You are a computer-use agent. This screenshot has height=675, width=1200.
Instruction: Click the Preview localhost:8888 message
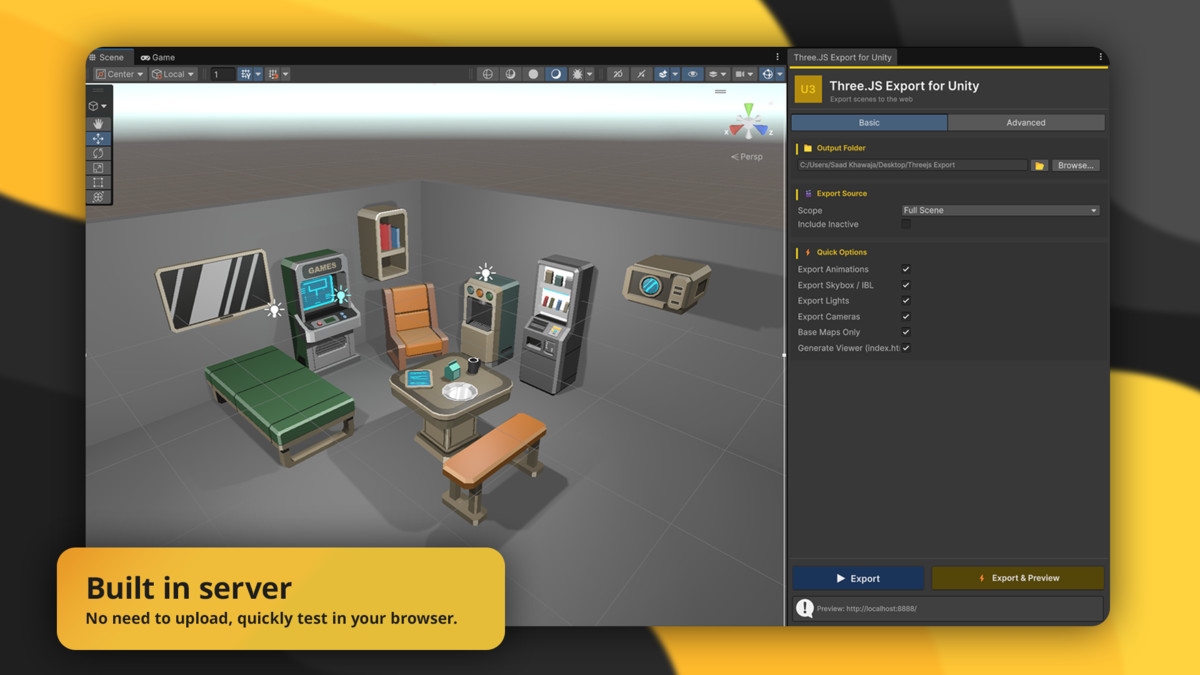pyautogui.click(x=948, y=608)
